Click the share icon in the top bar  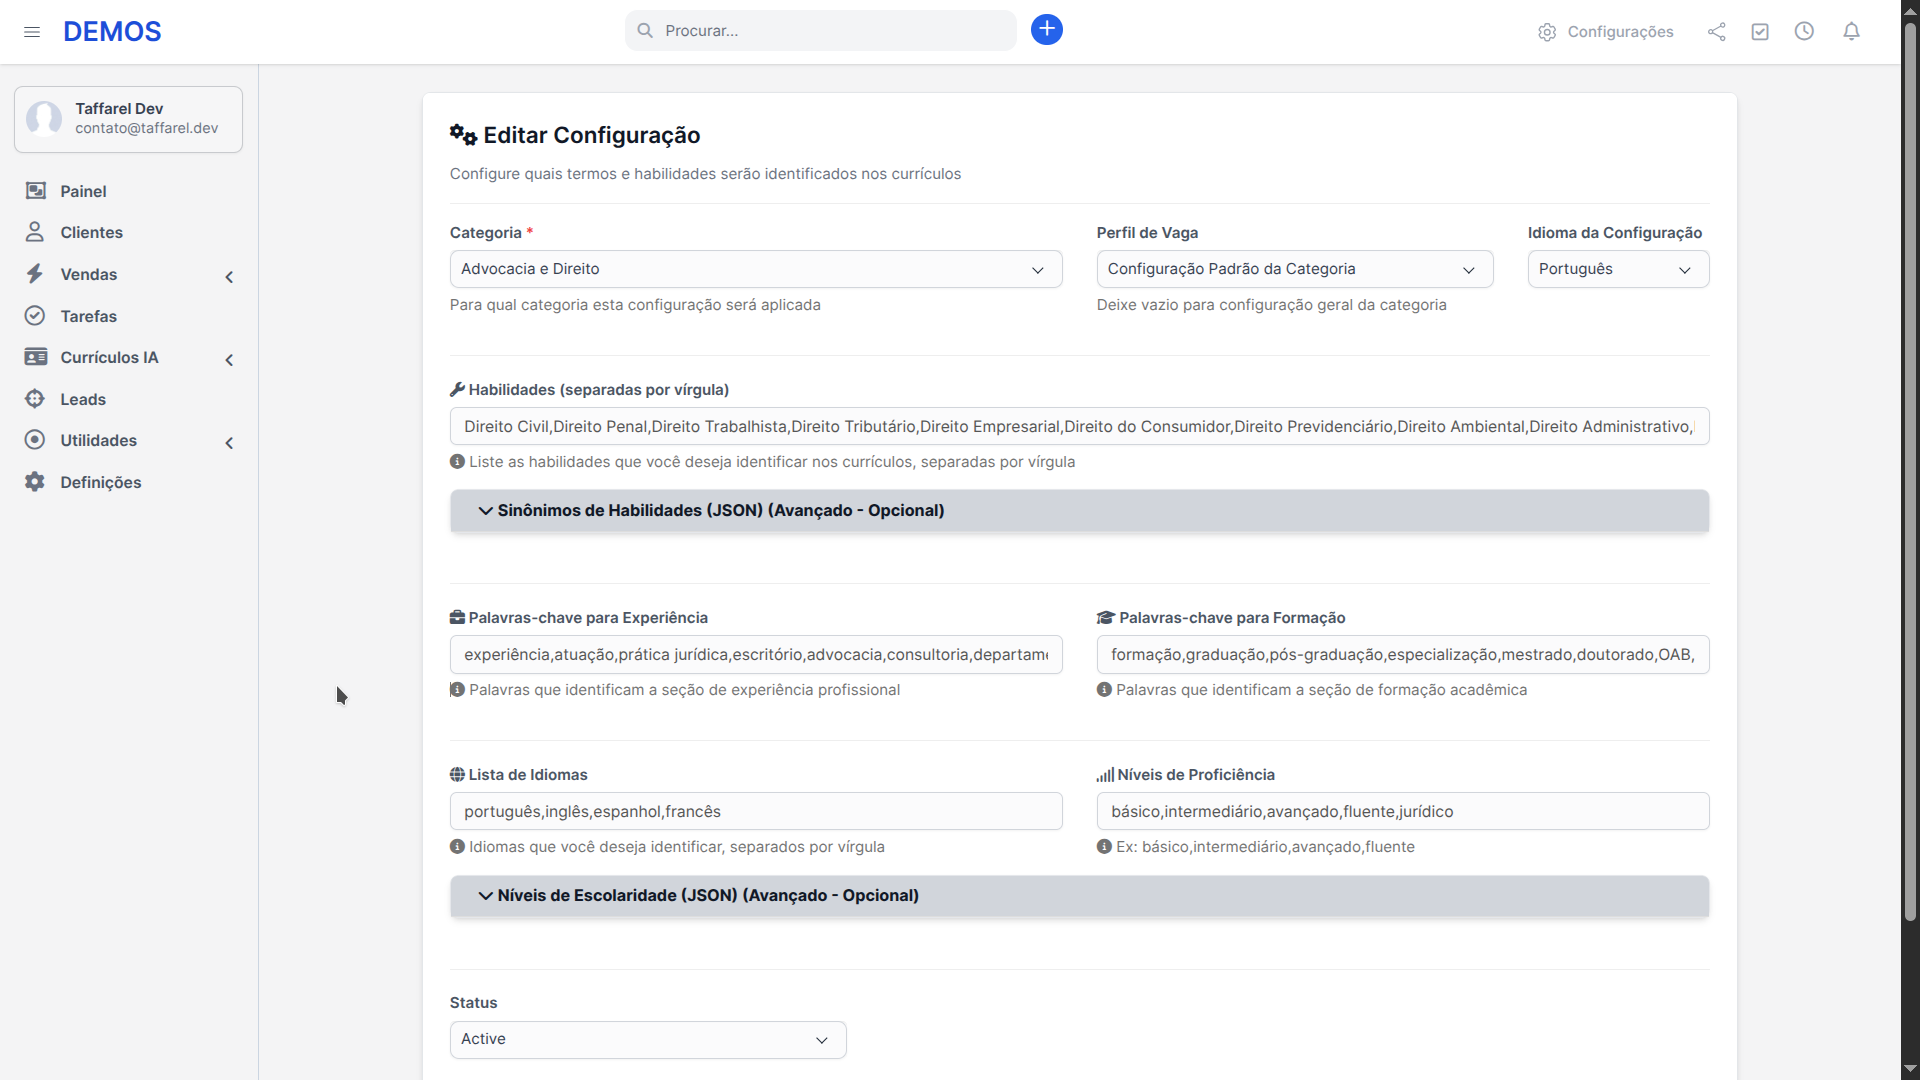click(x=1716, y=31)
